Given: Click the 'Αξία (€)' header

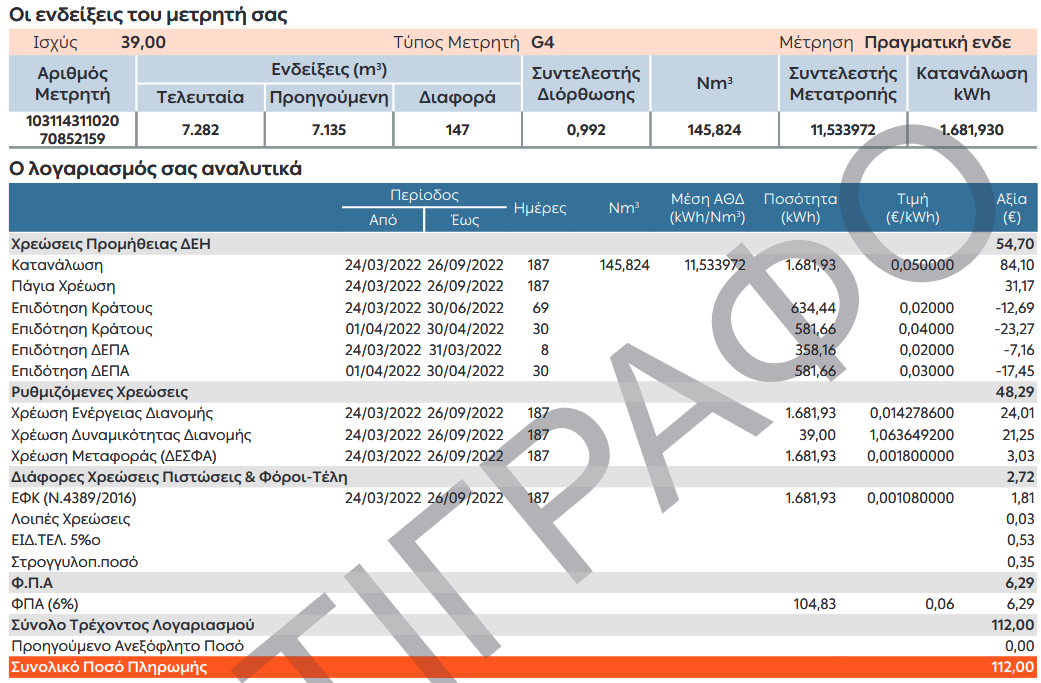Looking at the screenshot, I should [x=1012, y=208].
